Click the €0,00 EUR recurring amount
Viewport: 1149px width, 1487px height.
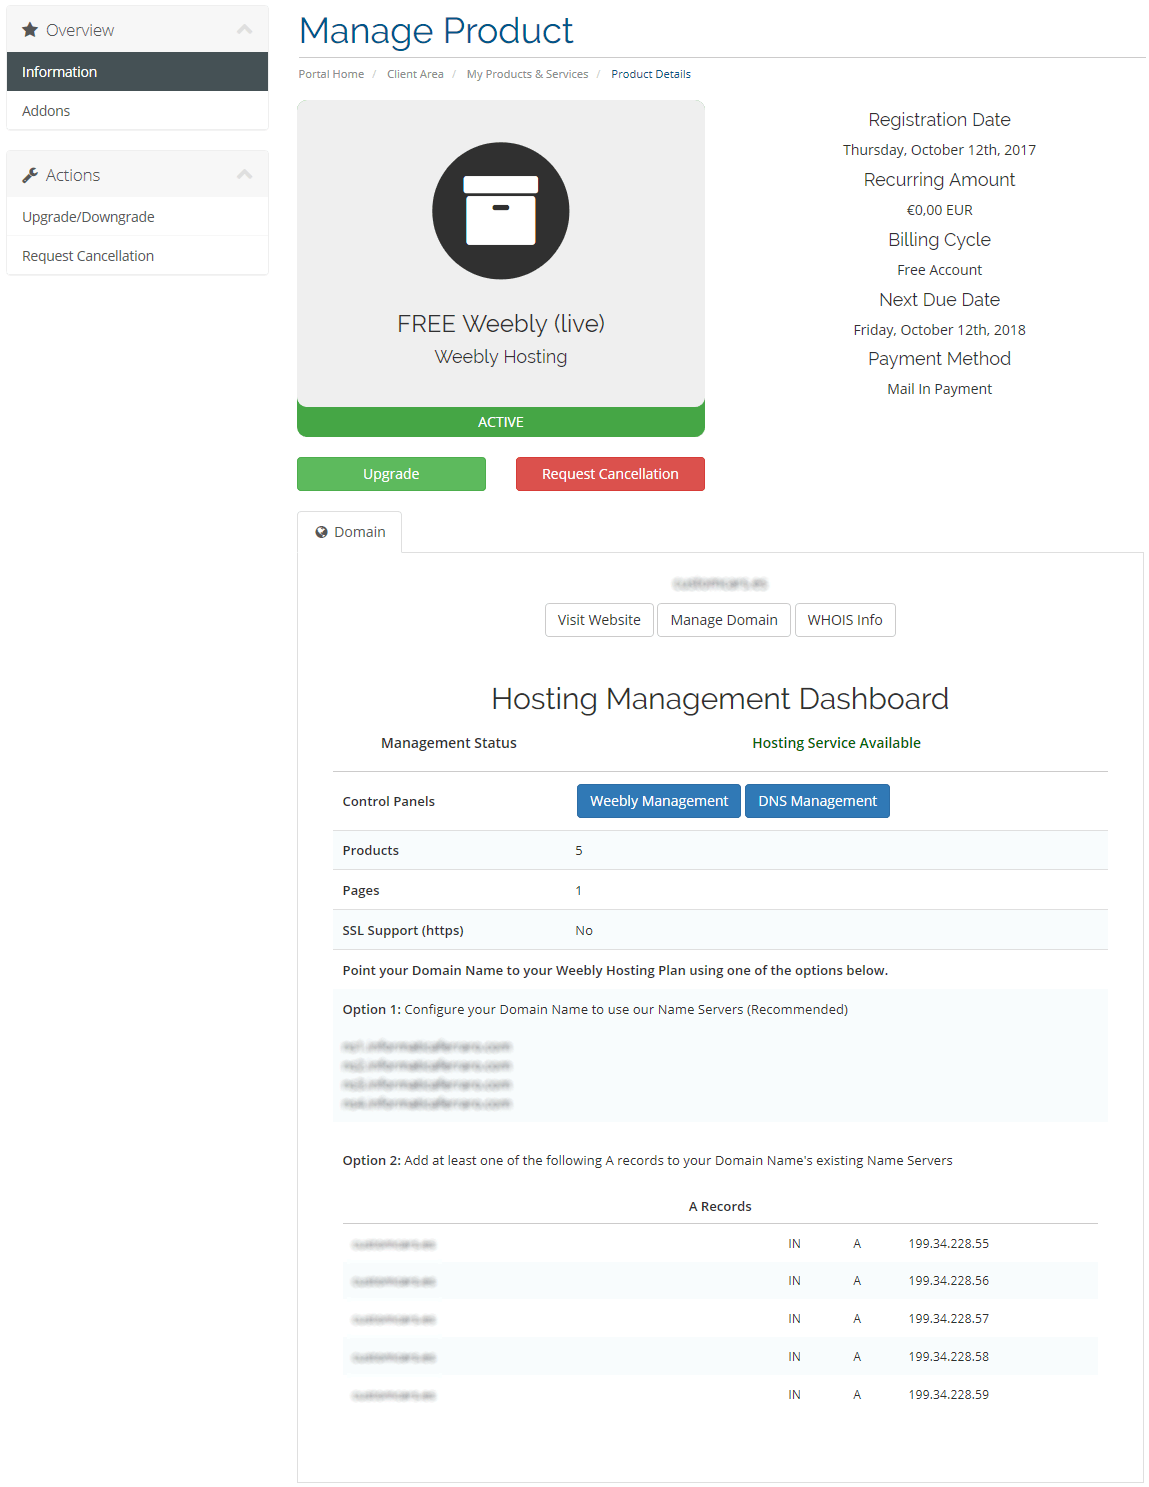(939, 210)
